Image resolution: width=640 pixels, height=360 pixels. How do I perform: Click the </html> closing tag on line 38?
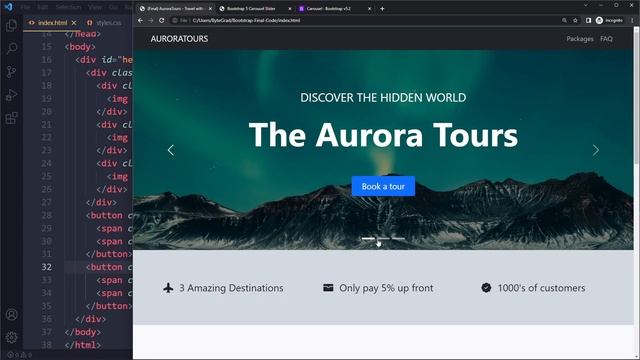pos(82,345)
